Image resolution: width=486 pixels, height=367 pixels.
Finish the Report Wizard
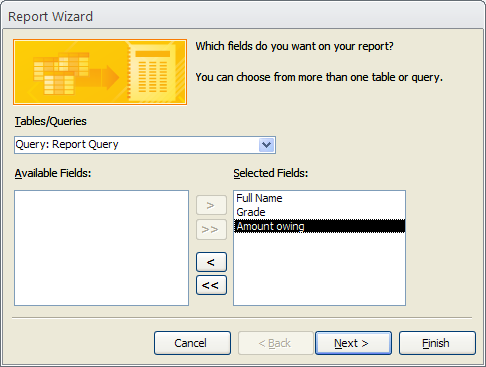click(x=437, y=343)
